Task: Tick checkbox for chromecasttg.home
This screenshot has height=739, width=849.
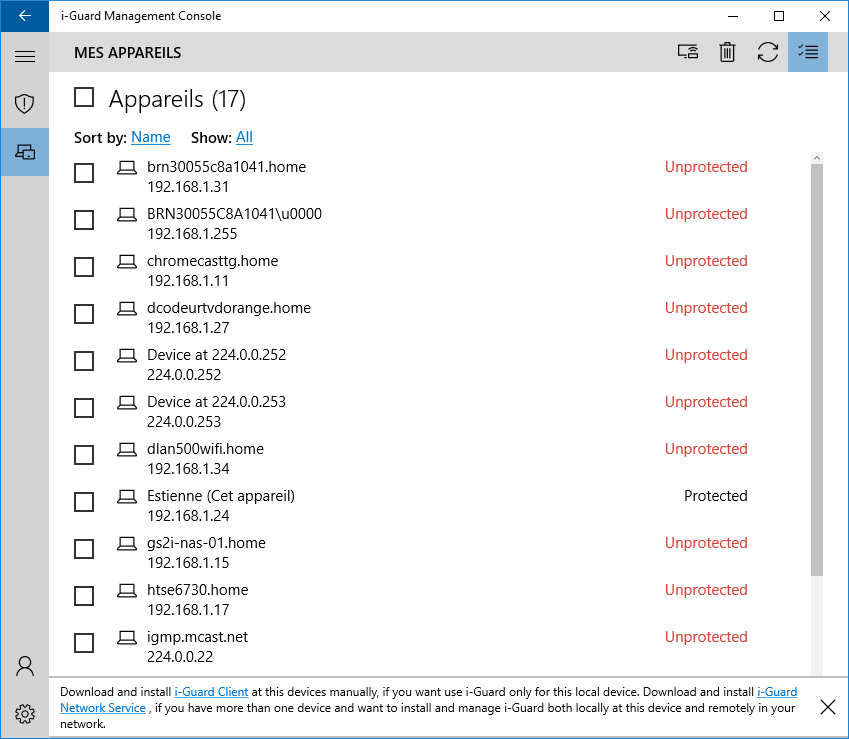Action: point(85,267)
